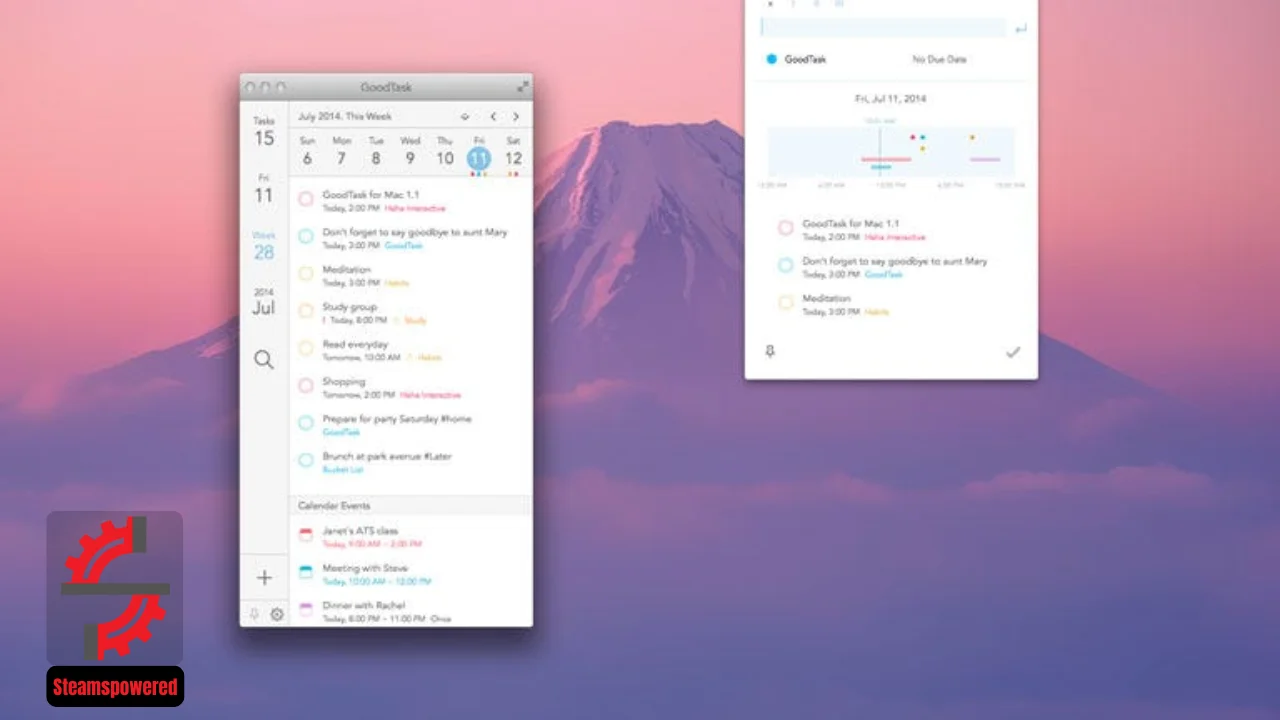Open settings gear in GoodTask window

click(x=277, y=614)
